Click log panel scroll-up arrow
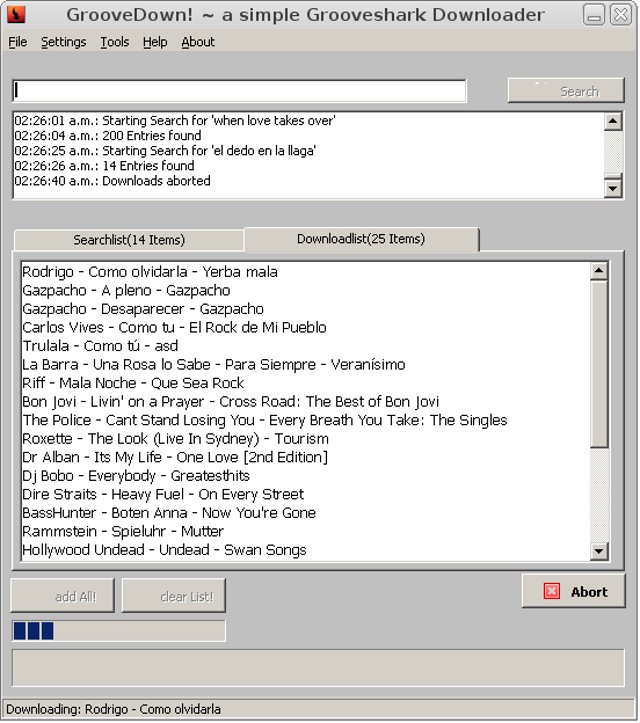The width and height of the screenshot is (640, 723). pyautogui.click(x=613, y=121)
